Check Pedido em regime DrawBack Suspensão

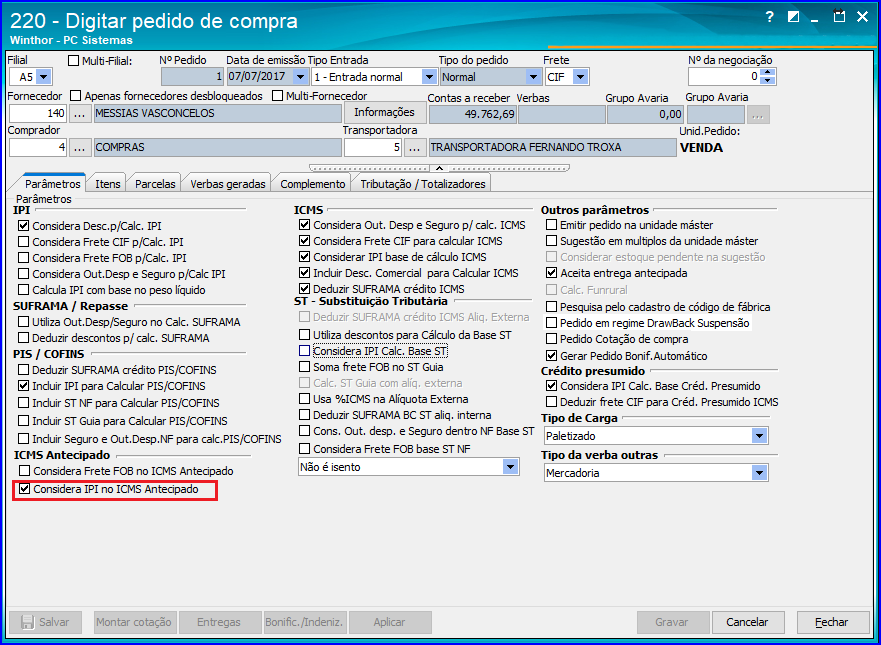[x=551, y=323]
